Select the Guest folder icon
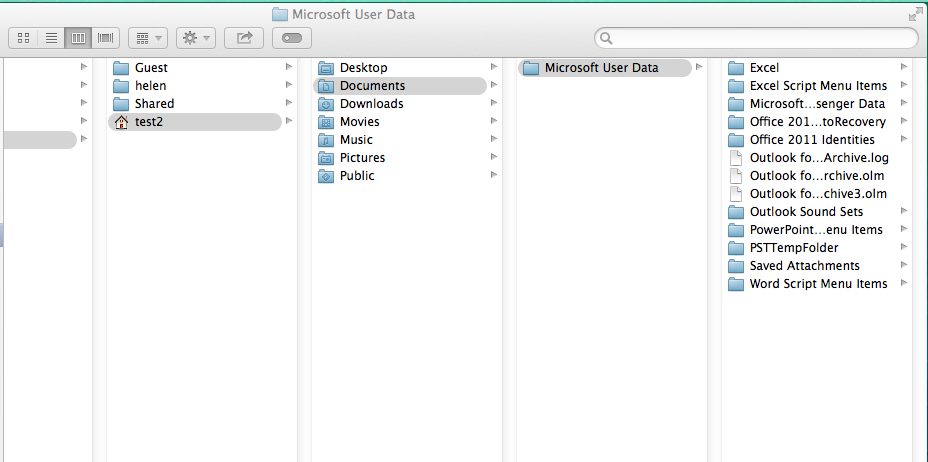928x462 pixels. pos(121,67)
